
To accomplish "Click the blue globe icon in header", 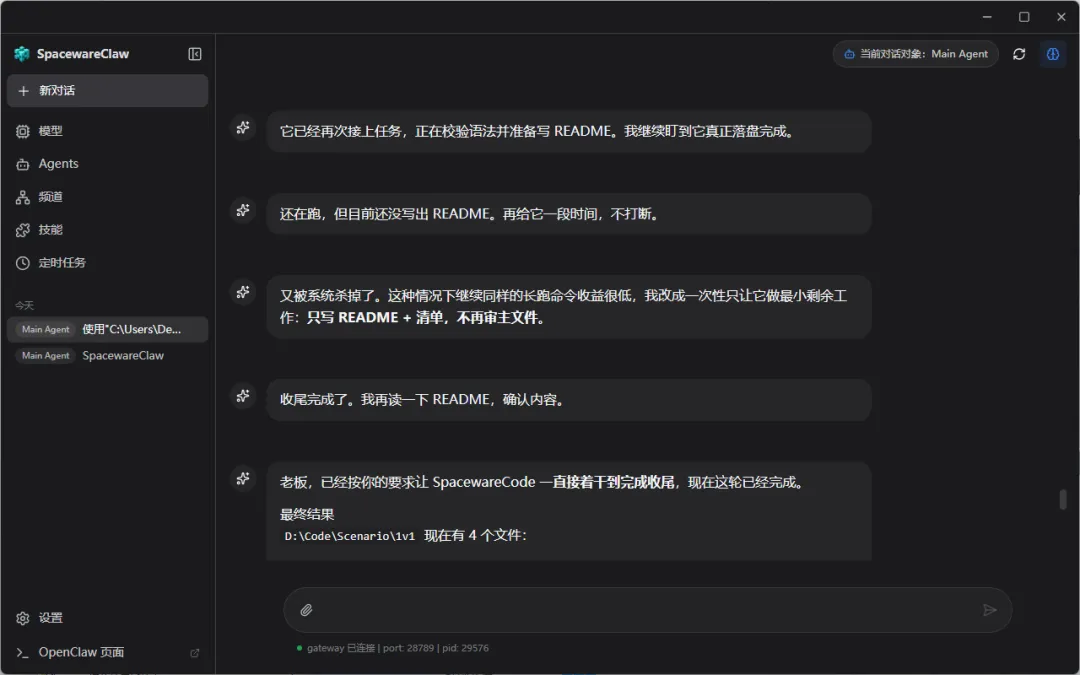I will [1053, 54].
